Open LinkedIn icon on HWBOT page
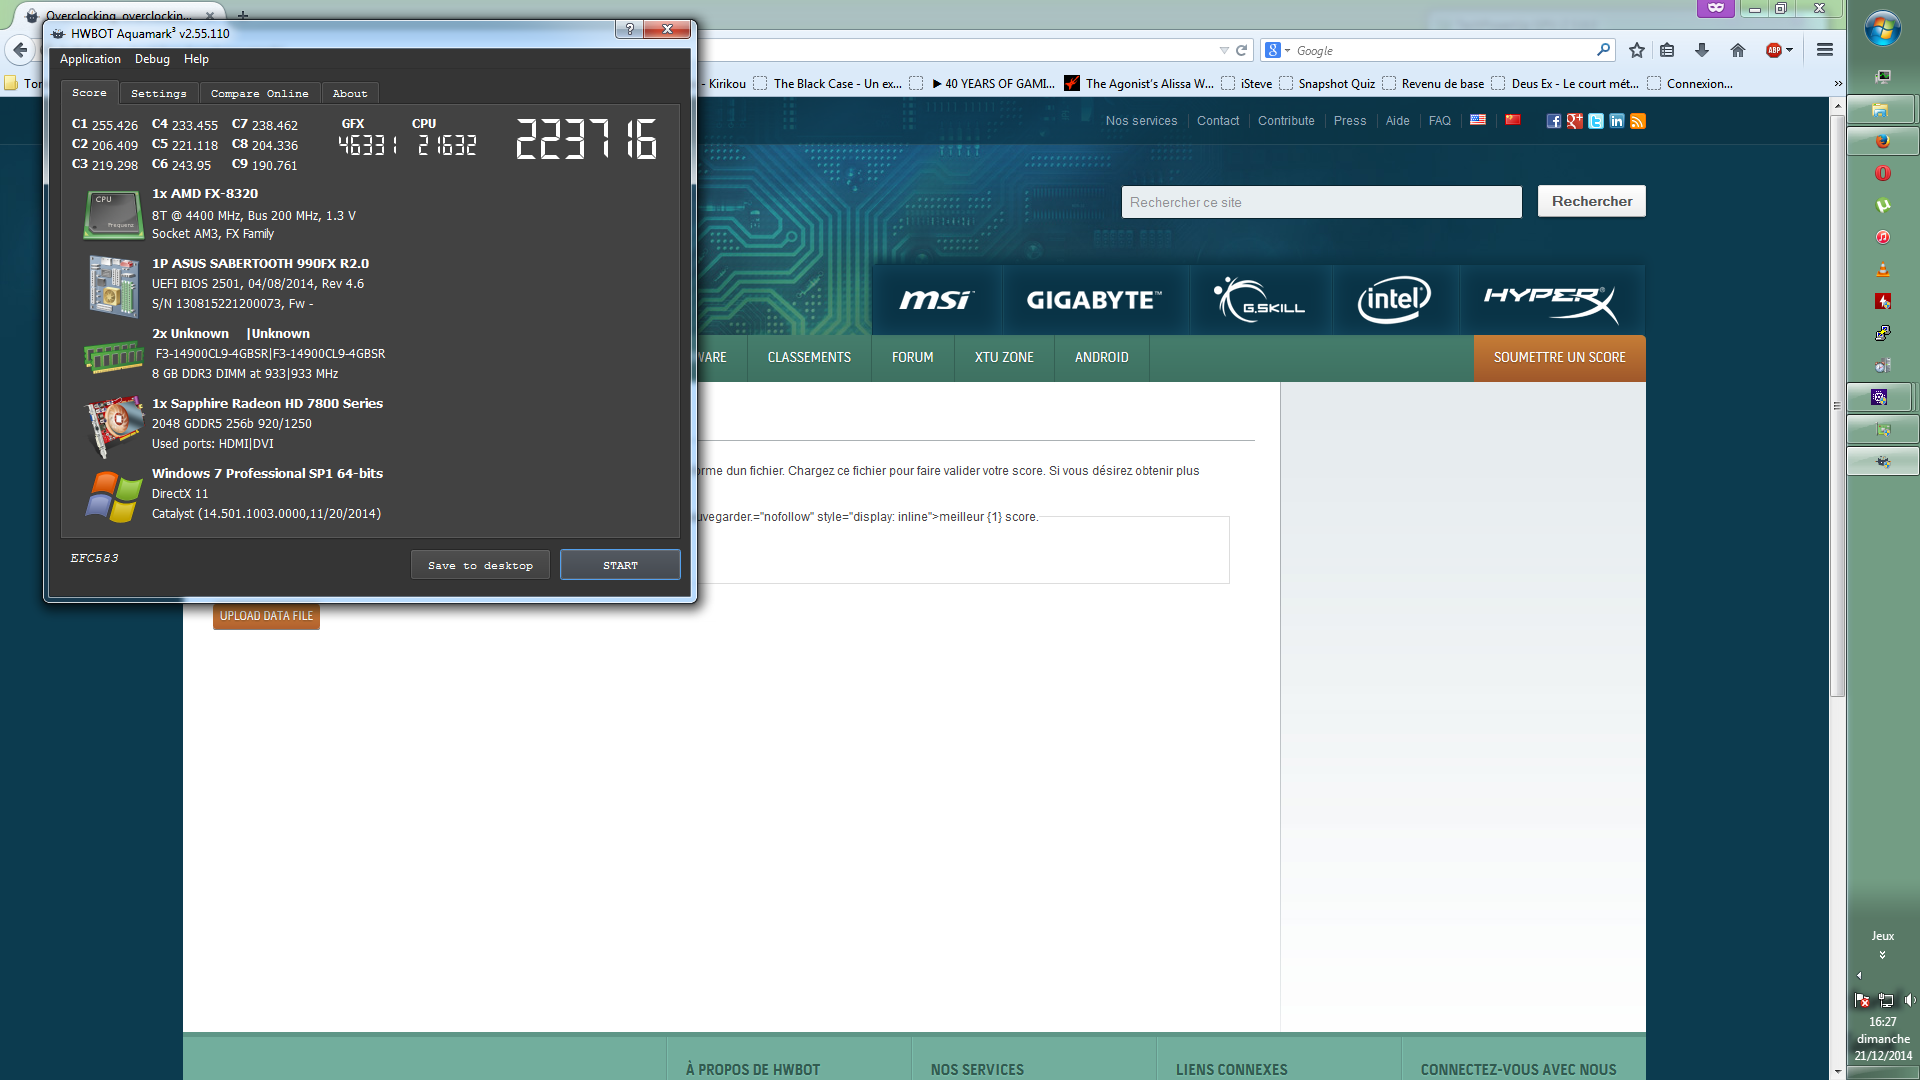Viewport: 1920px width, 1080px height. click(x=1616, y=121)
